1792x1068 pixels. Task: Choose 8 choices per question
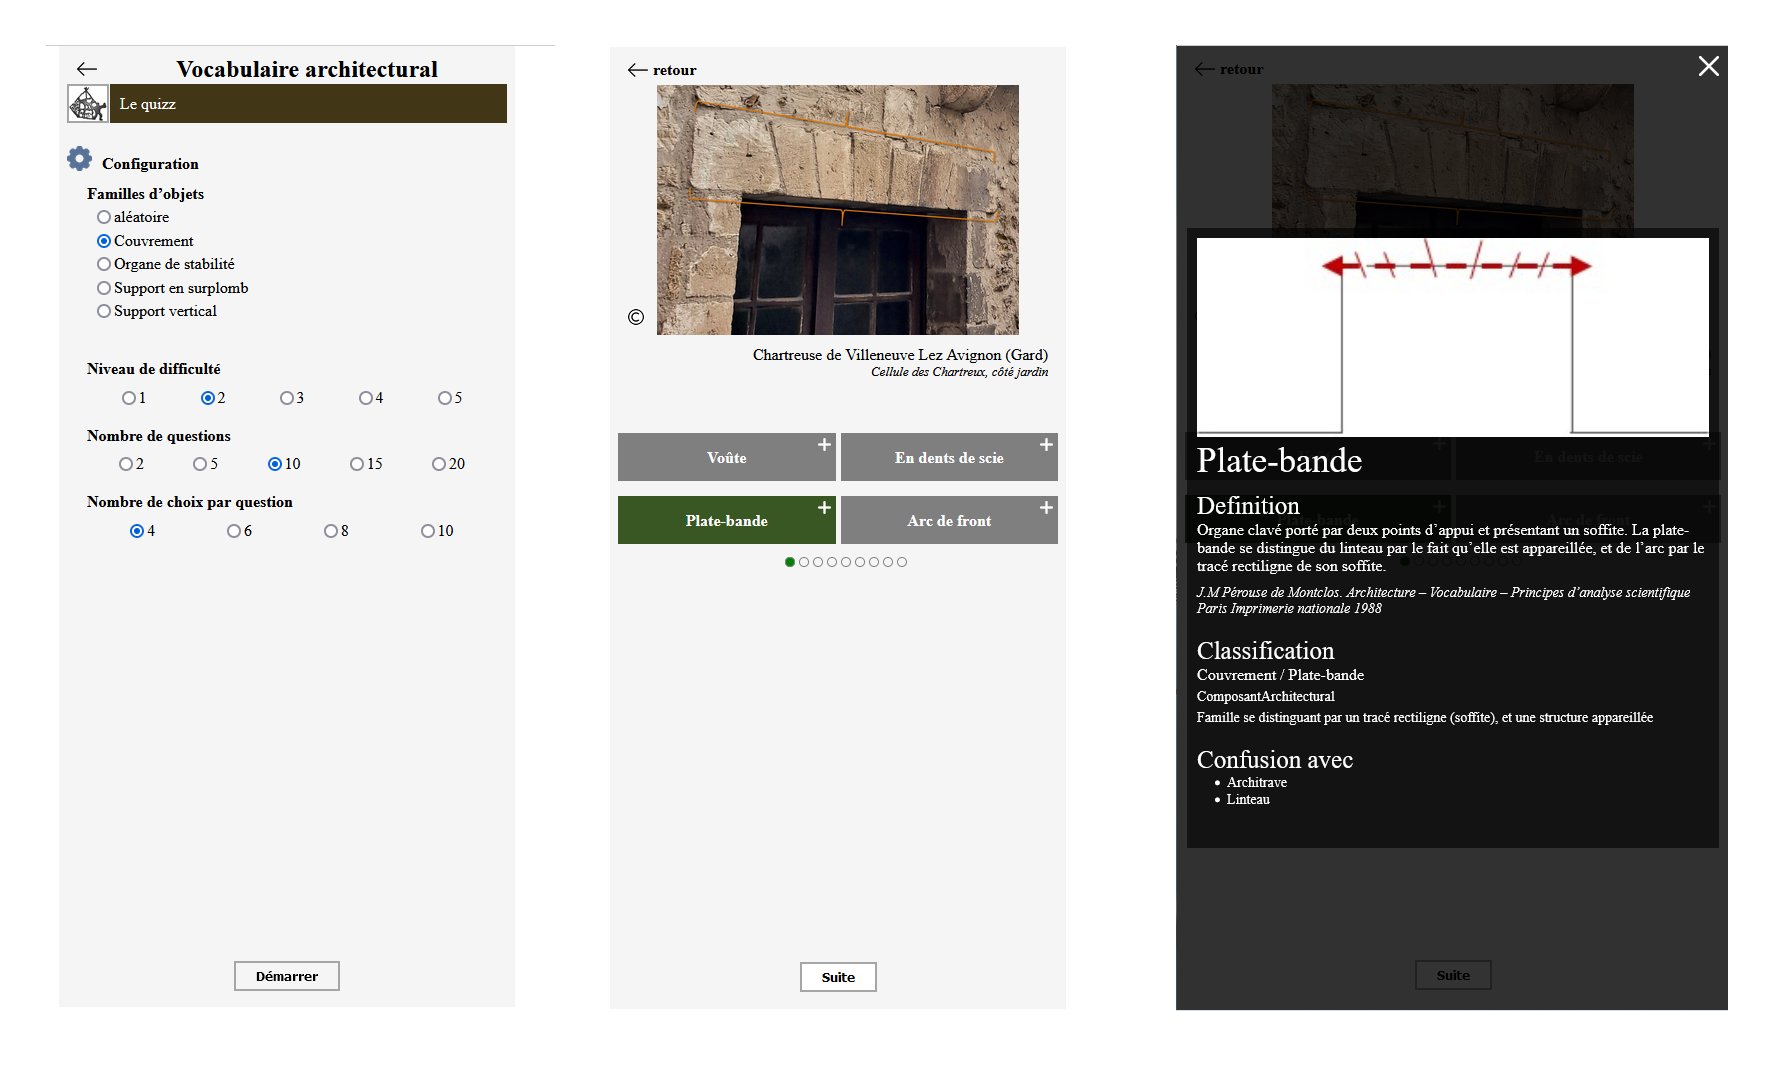point(331,531)
